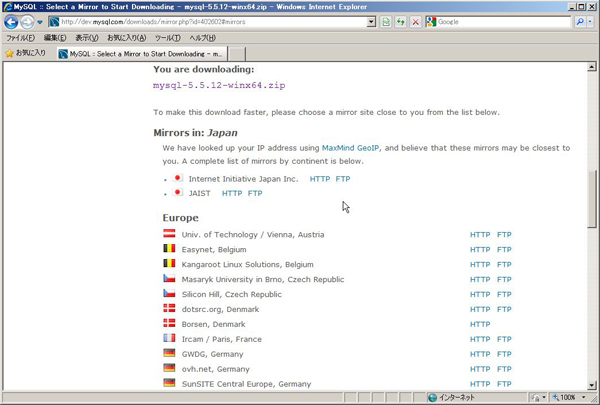This screenshot has width=600, height=405.
Task: Open the 編集(E) menu
Action: click(55, 38)
